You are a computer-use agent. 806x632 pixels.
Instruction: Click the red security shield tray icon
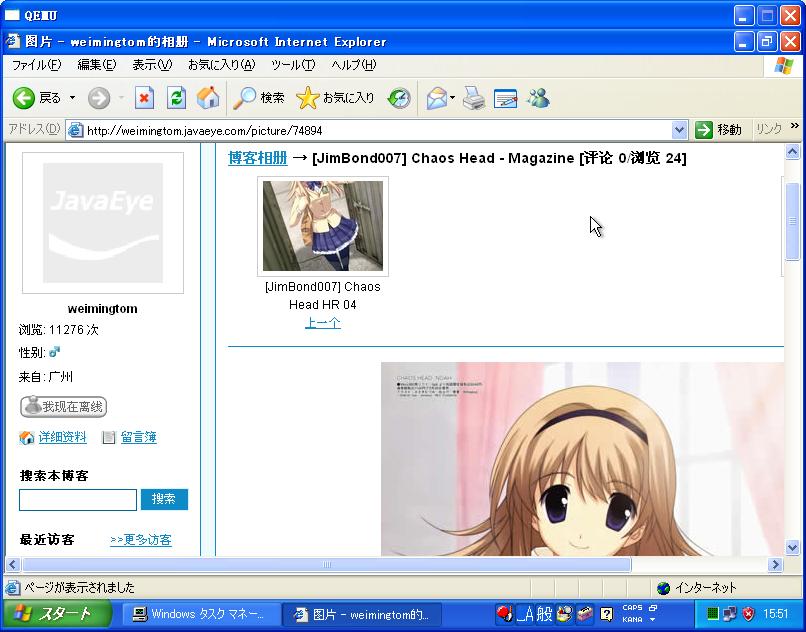[x=748, y=613]
